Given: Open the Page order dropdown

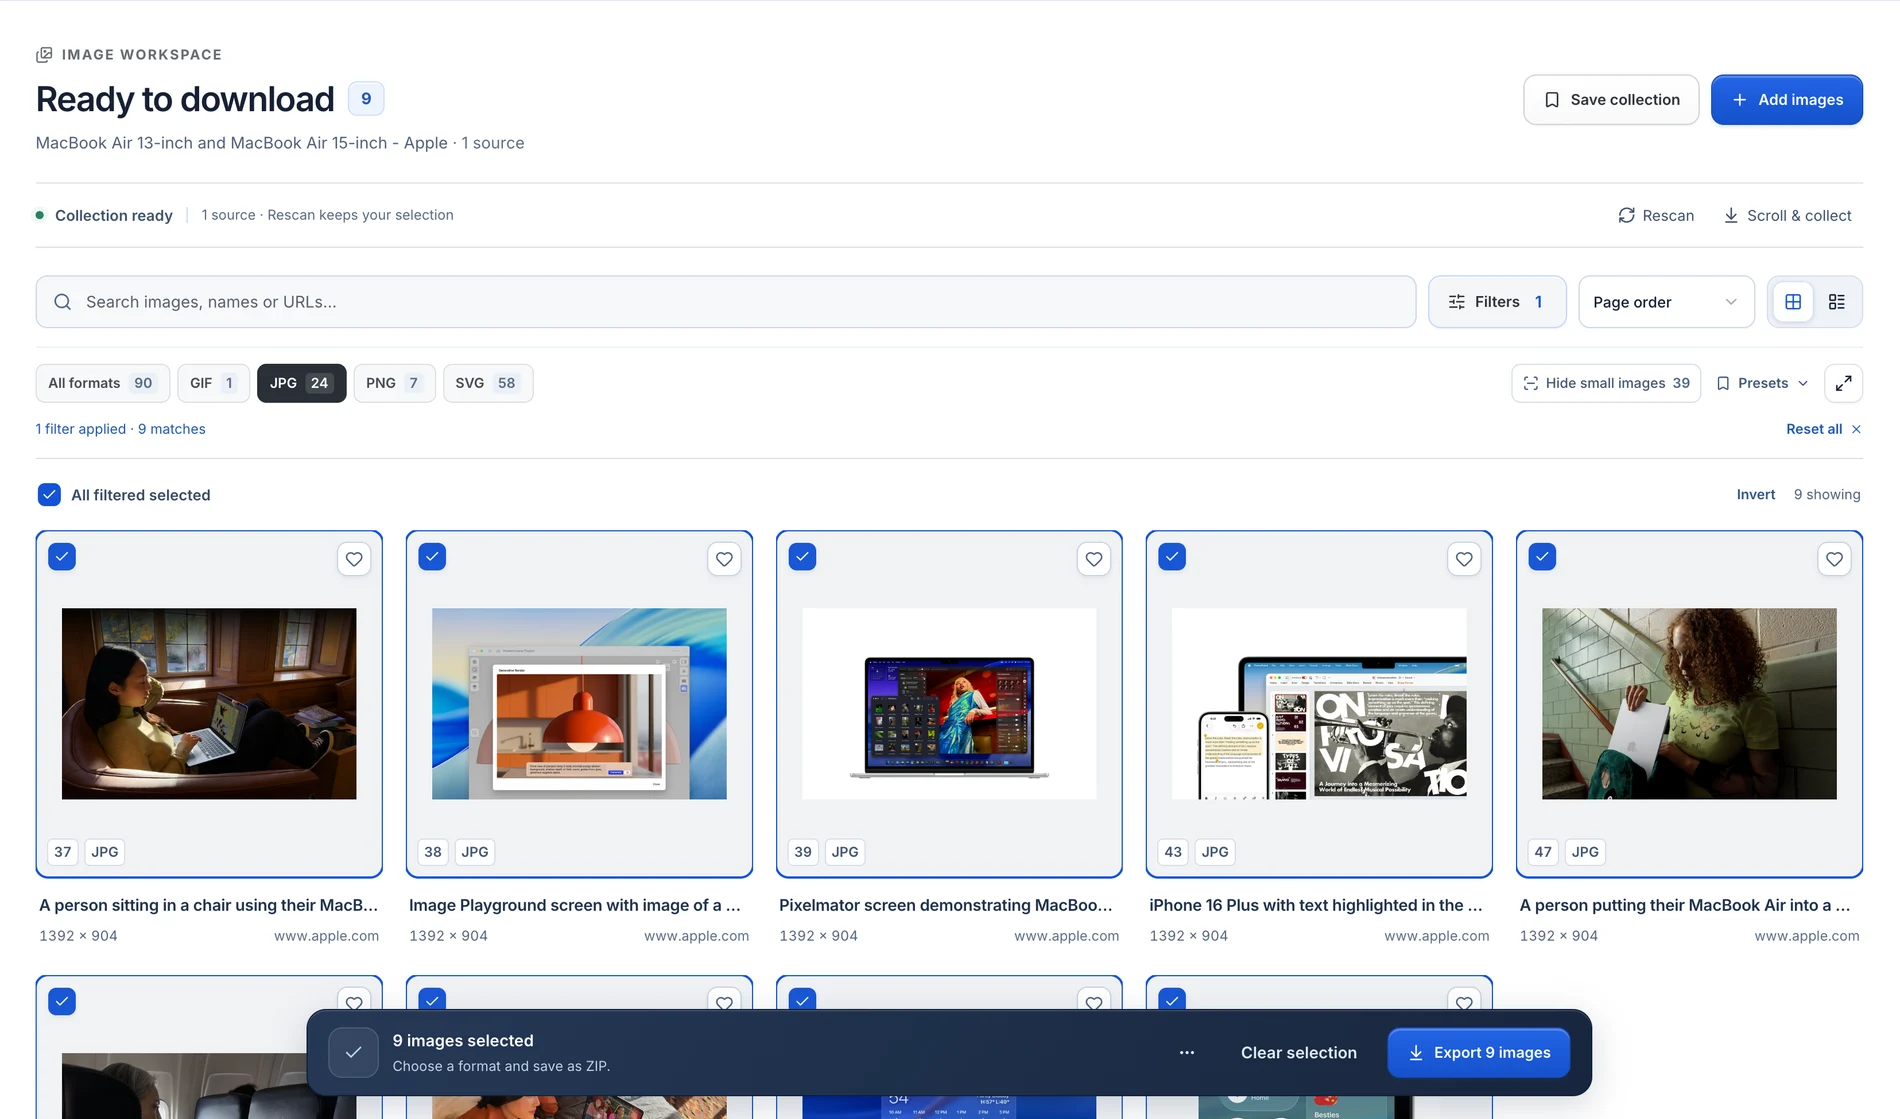Looking at the screenshot, I should (1666, 302).
